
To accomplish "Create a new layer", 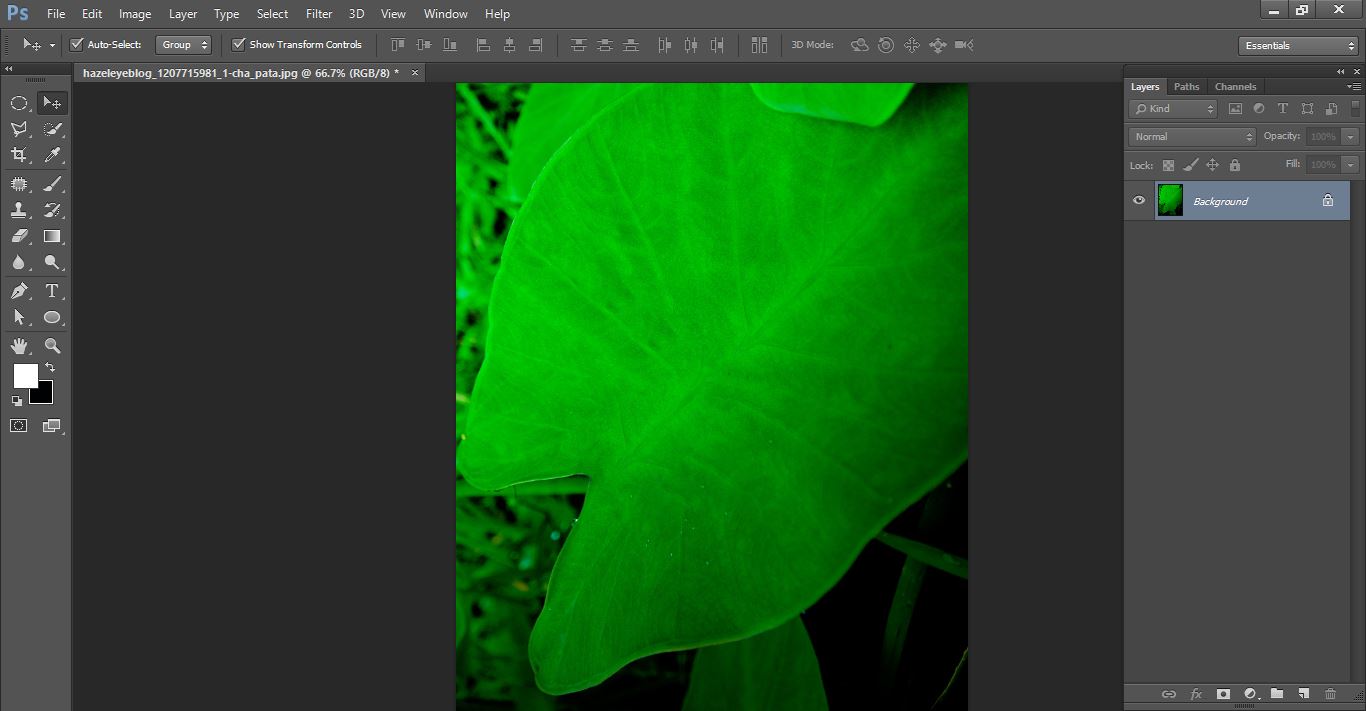I will 1303,693.
